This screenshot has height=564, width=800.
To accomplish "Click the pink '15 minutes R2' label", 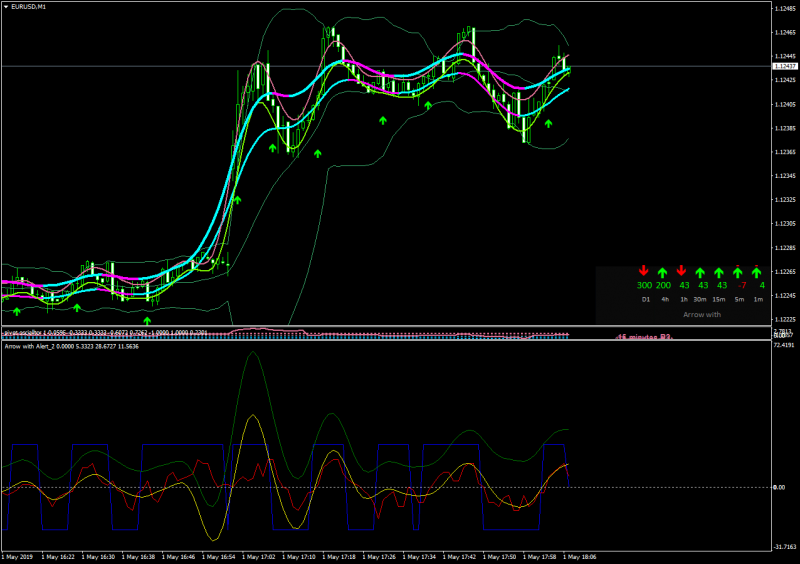I will (x=644, y=337).
